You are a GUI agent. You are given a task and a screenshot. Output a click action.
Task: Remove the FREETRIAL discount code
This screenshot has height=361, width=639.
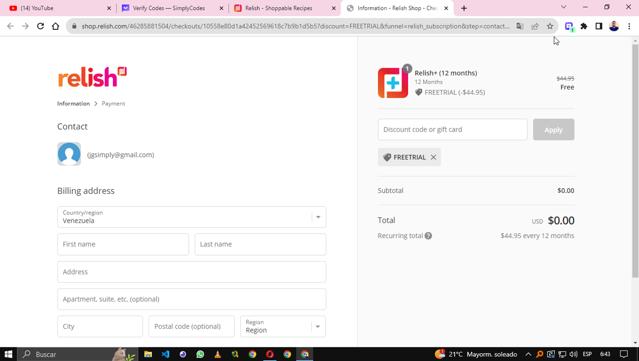(x=433, y=157)
